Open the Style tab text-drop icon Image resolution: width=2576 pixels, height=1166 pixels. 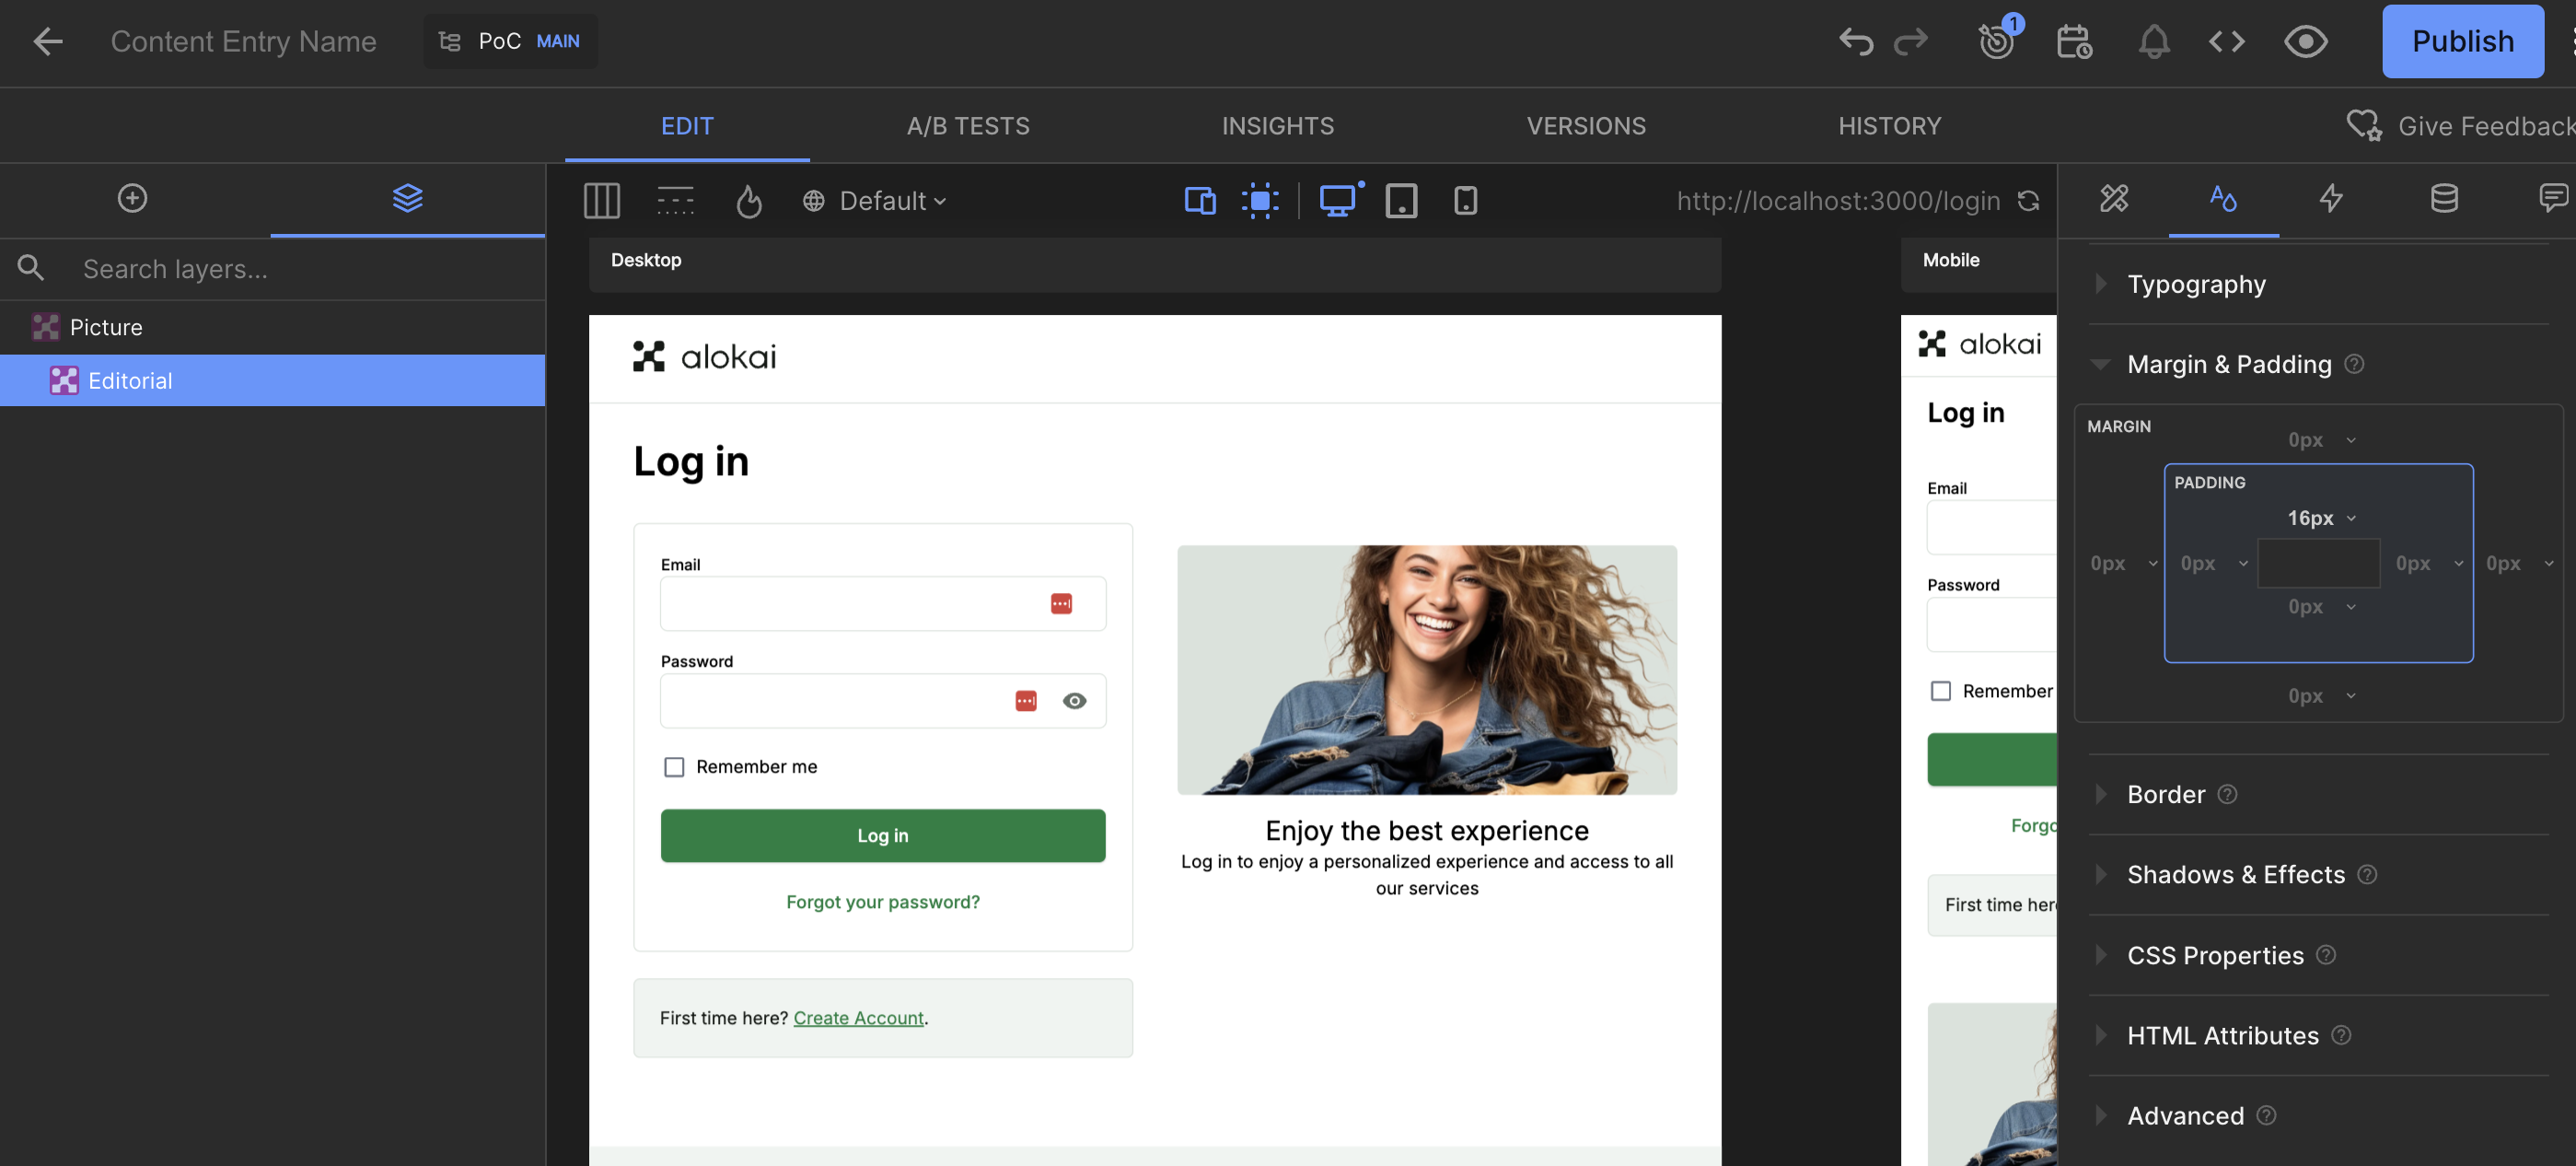[2222, 198]
